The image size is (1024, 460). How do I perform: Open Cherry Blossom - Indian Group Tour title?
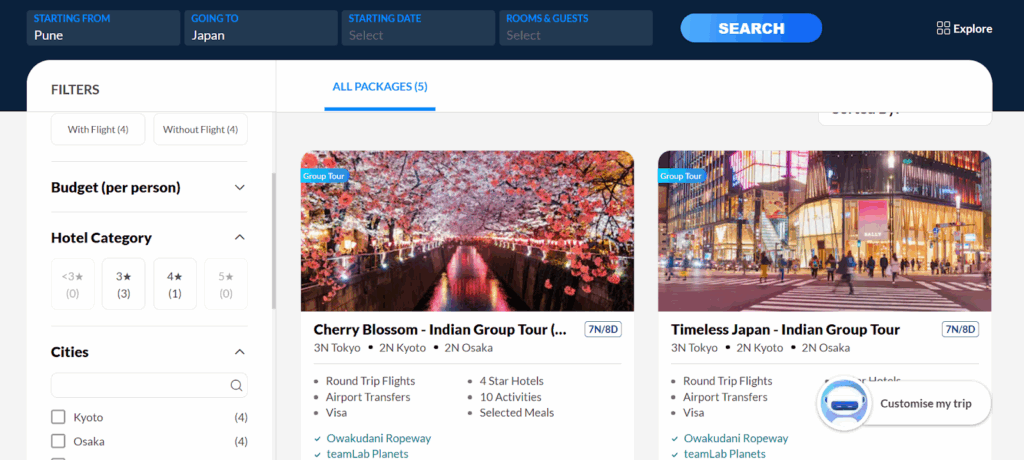click(x=440, y=329)
